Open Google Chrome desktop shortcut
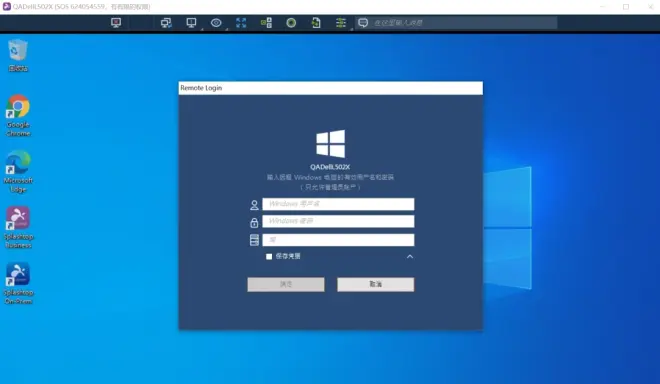 pyautogui.click(x=18, y=116)
